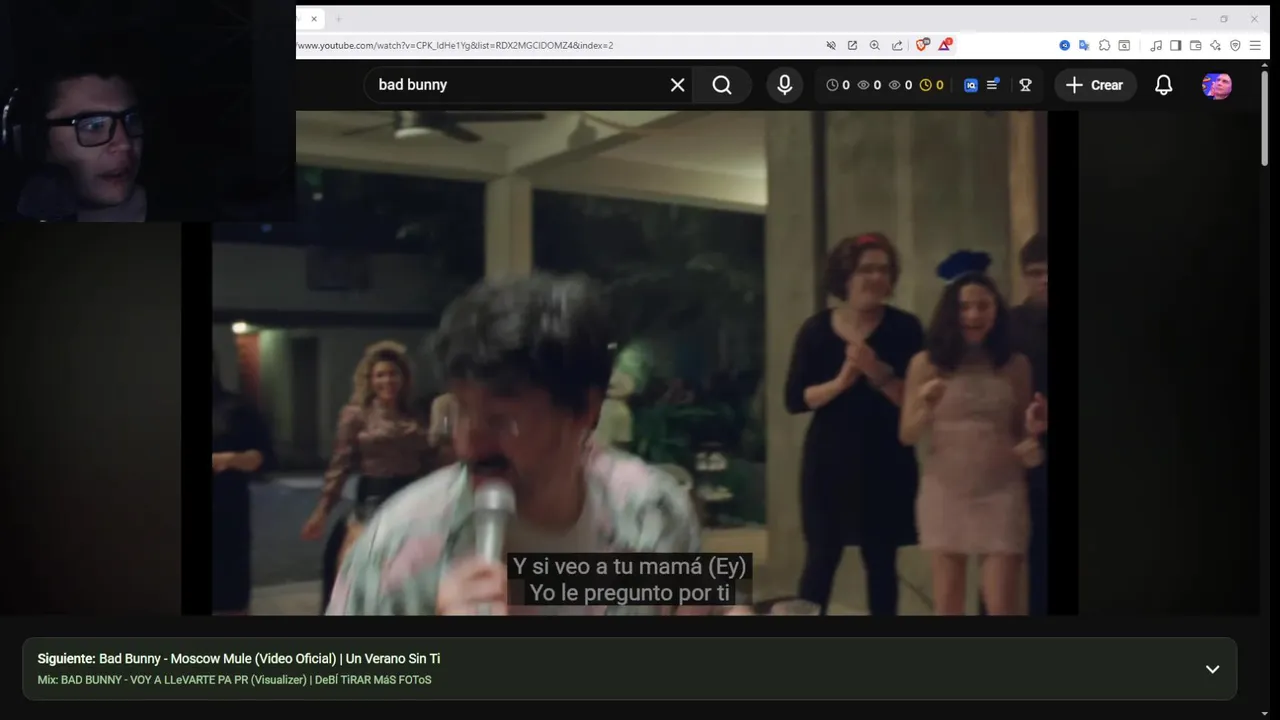Viewport: 1280px width, 720px height.
Task: Share this page via address bar icon
Action: [x=897, y=45]
